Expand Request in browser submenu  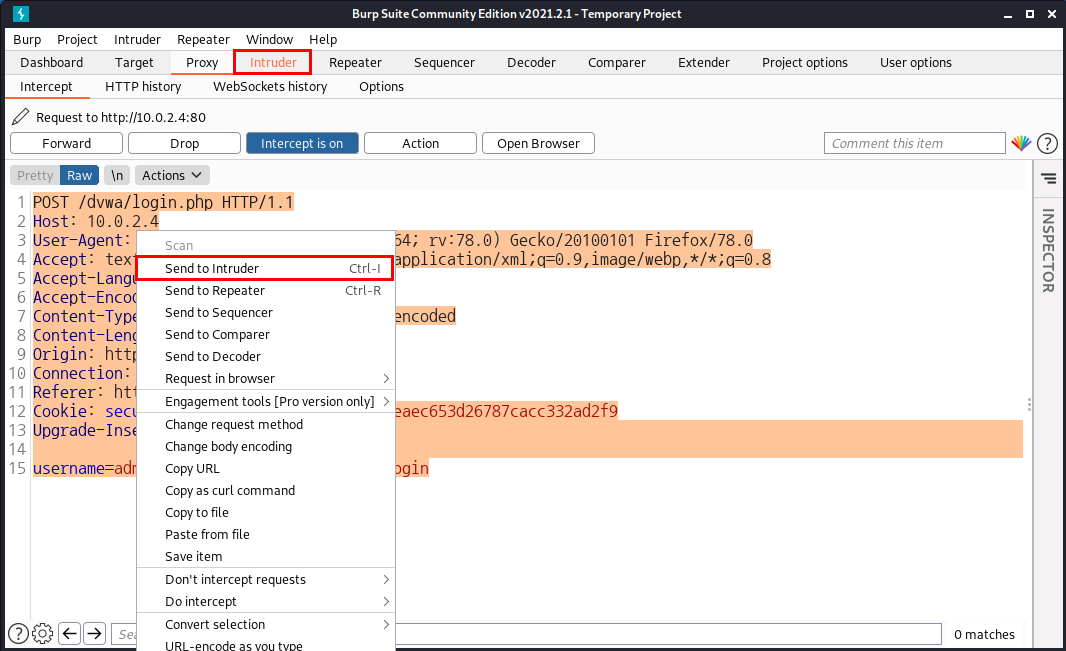tap(266, 379)
